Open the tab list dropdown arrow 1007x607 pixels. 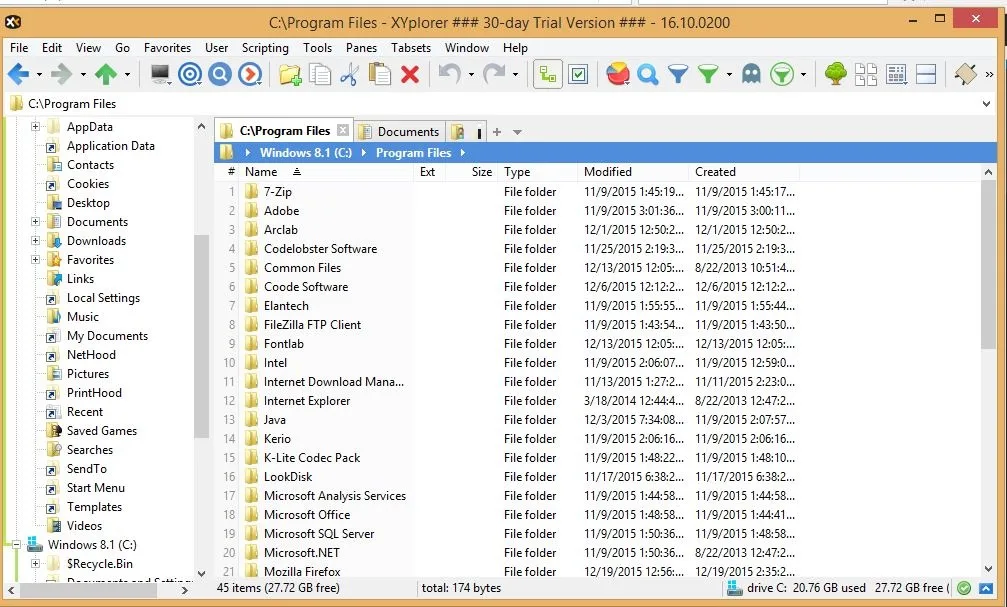tap(517, 132)
